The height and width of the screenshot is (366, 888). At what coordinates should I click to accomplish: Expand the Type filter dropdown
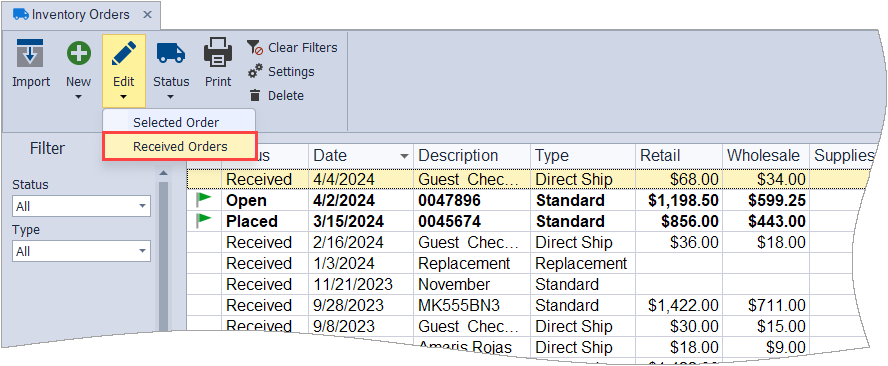[142, 252]
